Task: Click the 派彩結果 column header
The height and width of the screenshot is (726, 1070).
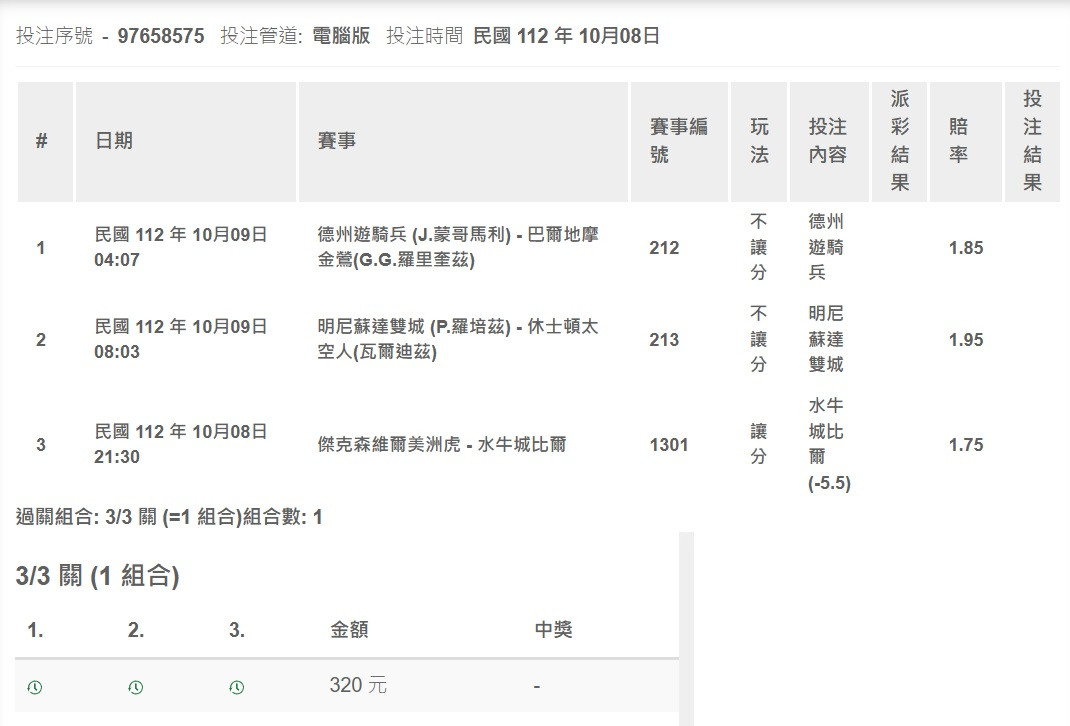Action: pyautogui.click(x=900, y=141)
